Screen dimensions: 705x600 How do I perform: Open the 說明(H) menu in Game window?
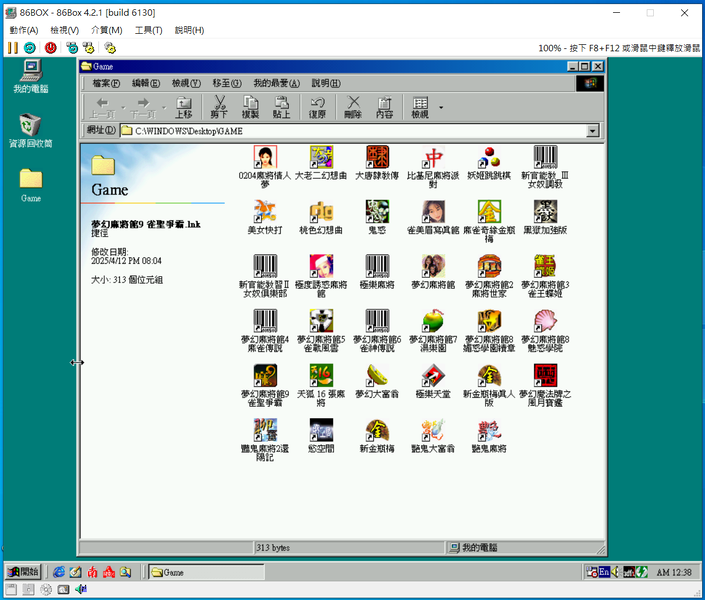click(326, 83)
